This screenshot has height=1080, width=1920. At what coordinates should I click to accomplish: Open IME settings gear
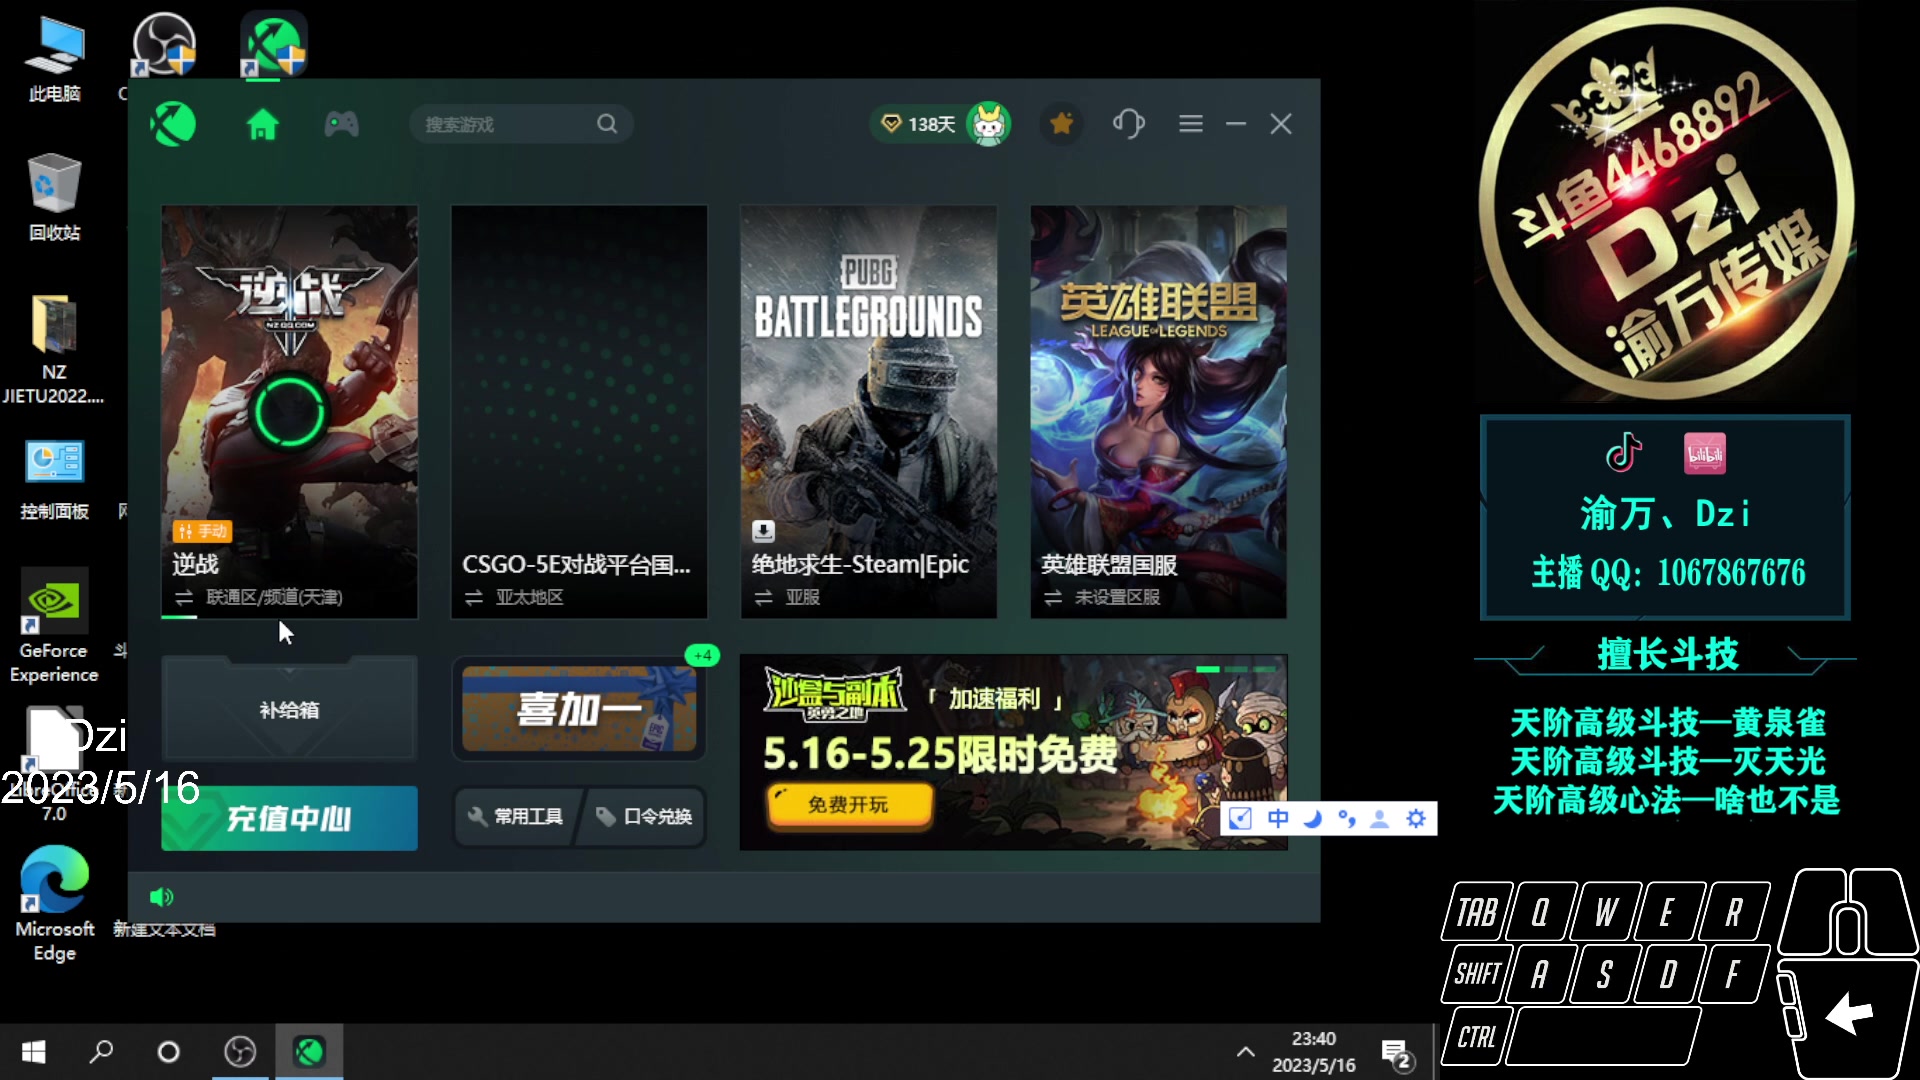[x=1416, y=819]
